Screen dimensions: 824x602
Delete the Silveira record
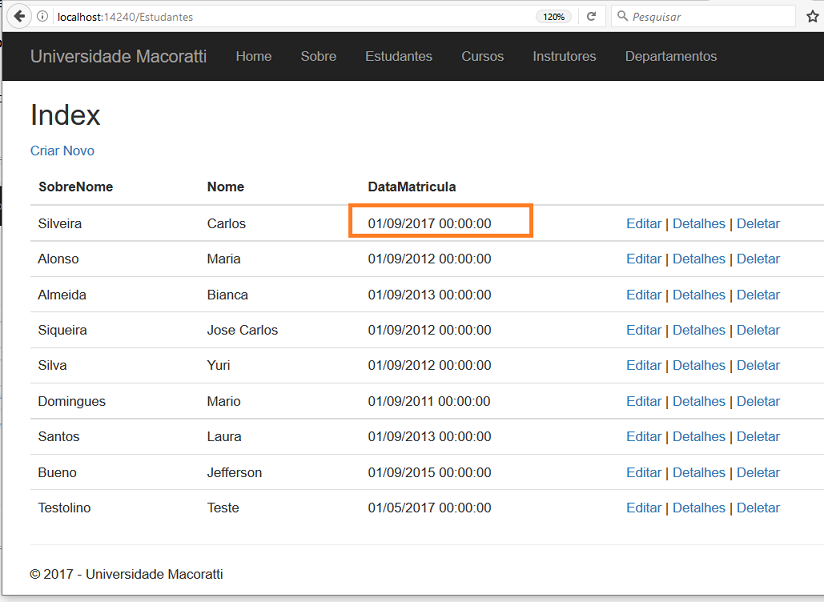click(758, 223)
